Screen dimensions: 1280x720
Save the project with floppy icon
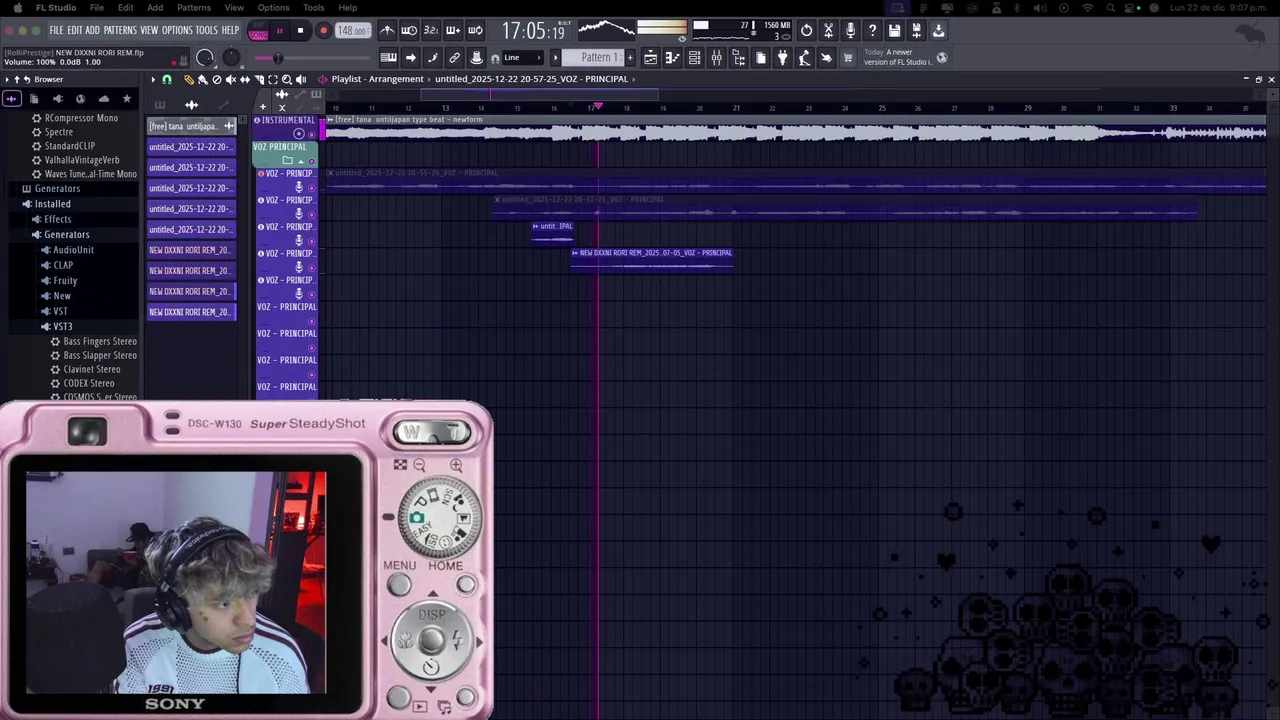click(x=894, y=30)
